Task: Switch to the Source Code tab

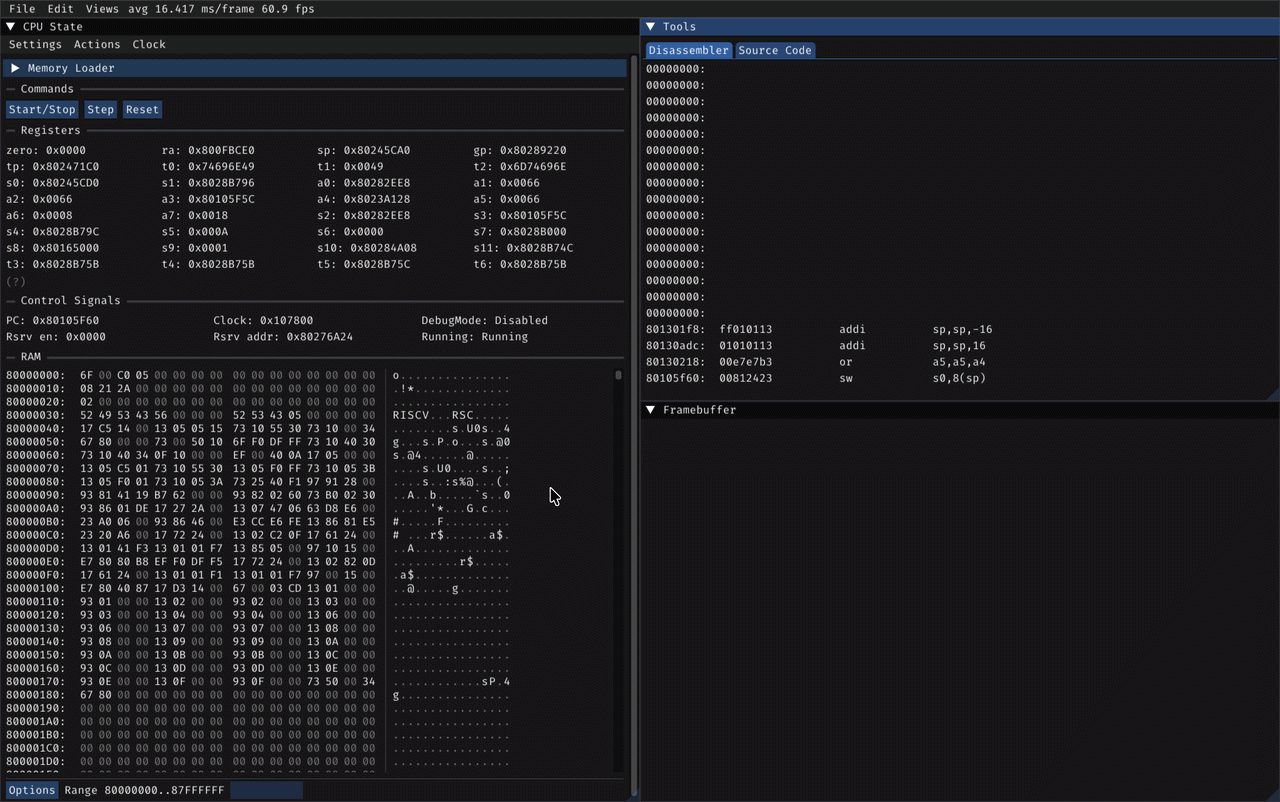Action: pos(775,50)
